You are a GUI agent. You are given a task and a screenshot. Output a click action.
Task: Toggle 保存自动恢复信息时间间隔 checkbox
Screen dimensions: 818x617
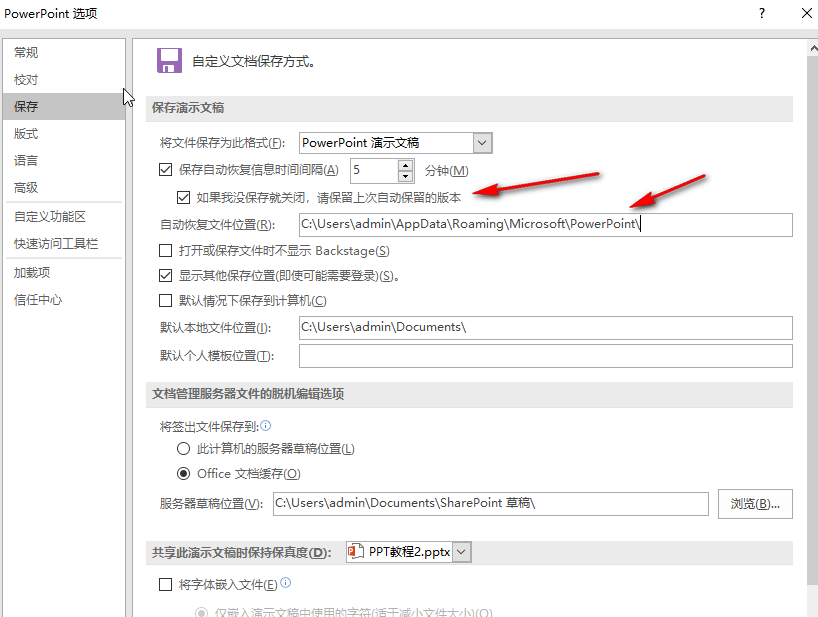[166, 171]
